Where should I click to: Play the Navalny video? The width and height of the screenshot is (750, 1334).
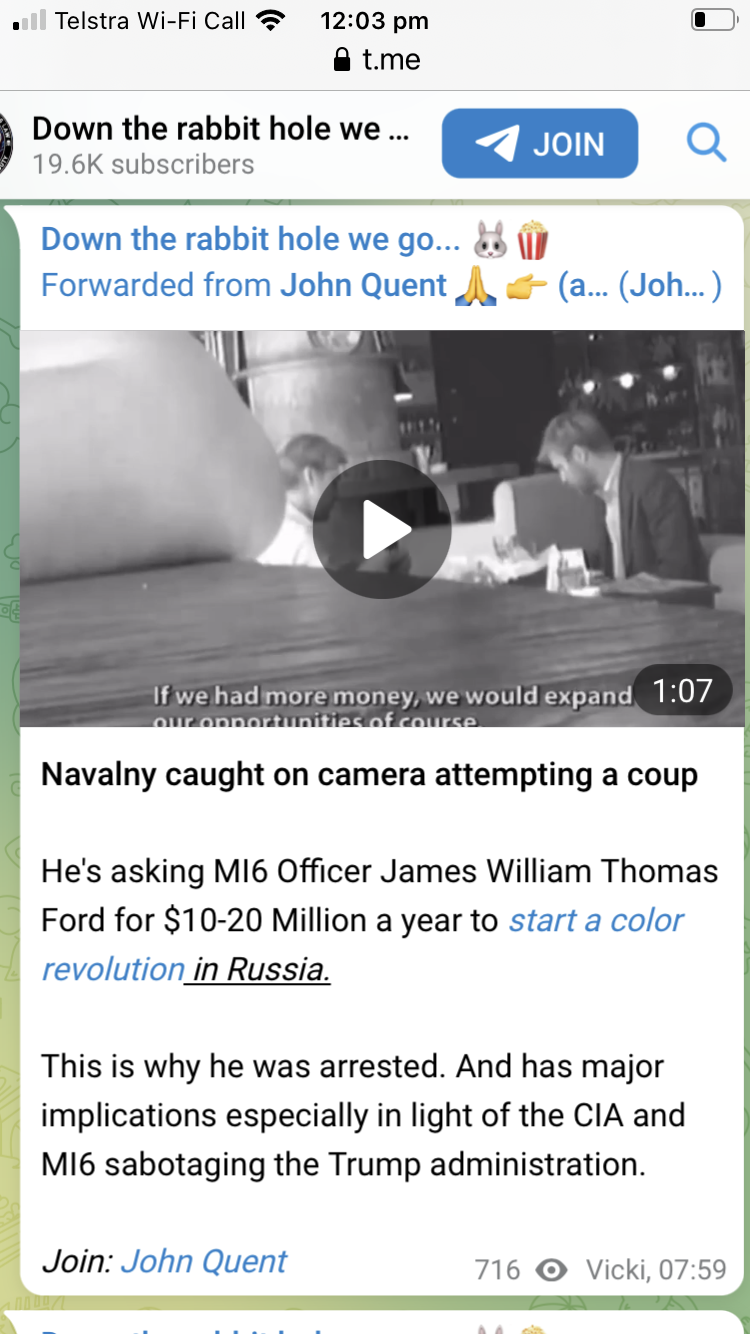pos(382,529)
